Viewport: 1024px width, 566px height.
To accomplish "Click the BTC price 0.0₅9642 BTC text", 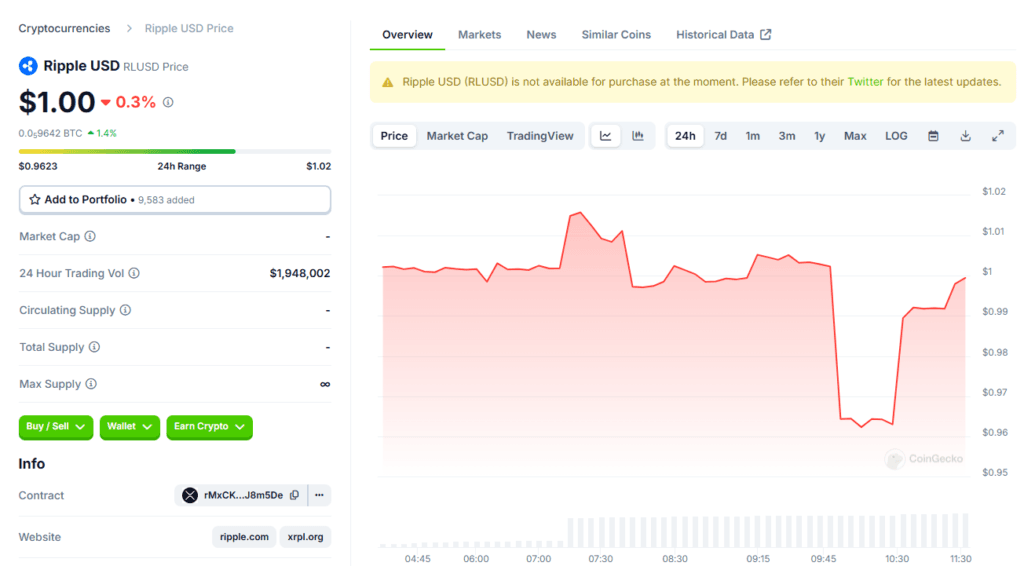I will pos(50,133).
